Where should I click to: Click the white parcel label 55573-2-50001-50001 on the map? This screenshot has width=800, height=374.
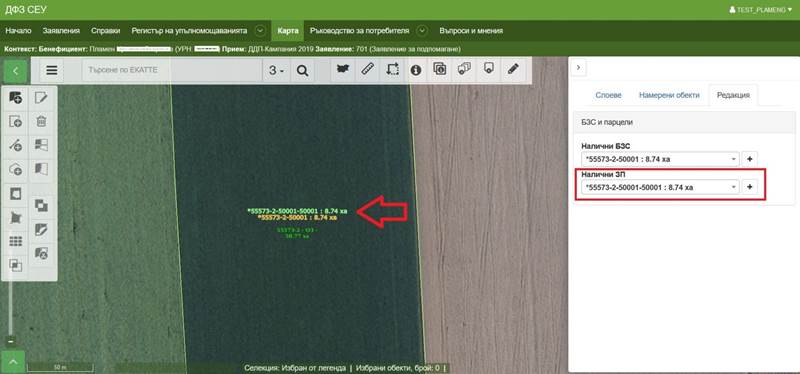[x=297, y=210]
